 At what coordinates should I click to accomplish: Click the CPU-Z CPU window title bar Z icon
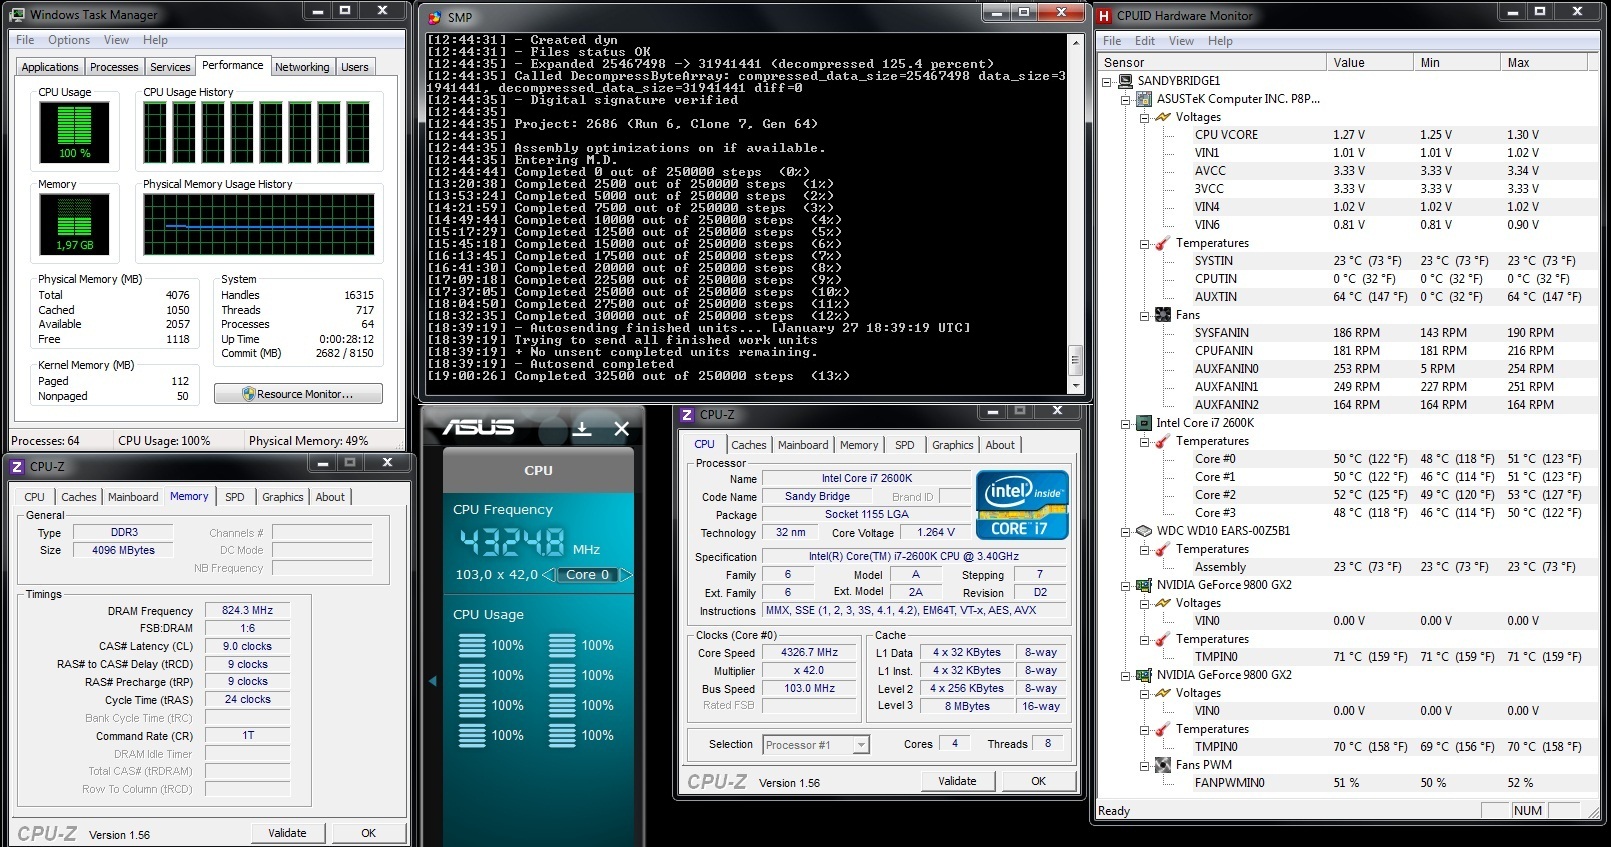coord(688,415)
